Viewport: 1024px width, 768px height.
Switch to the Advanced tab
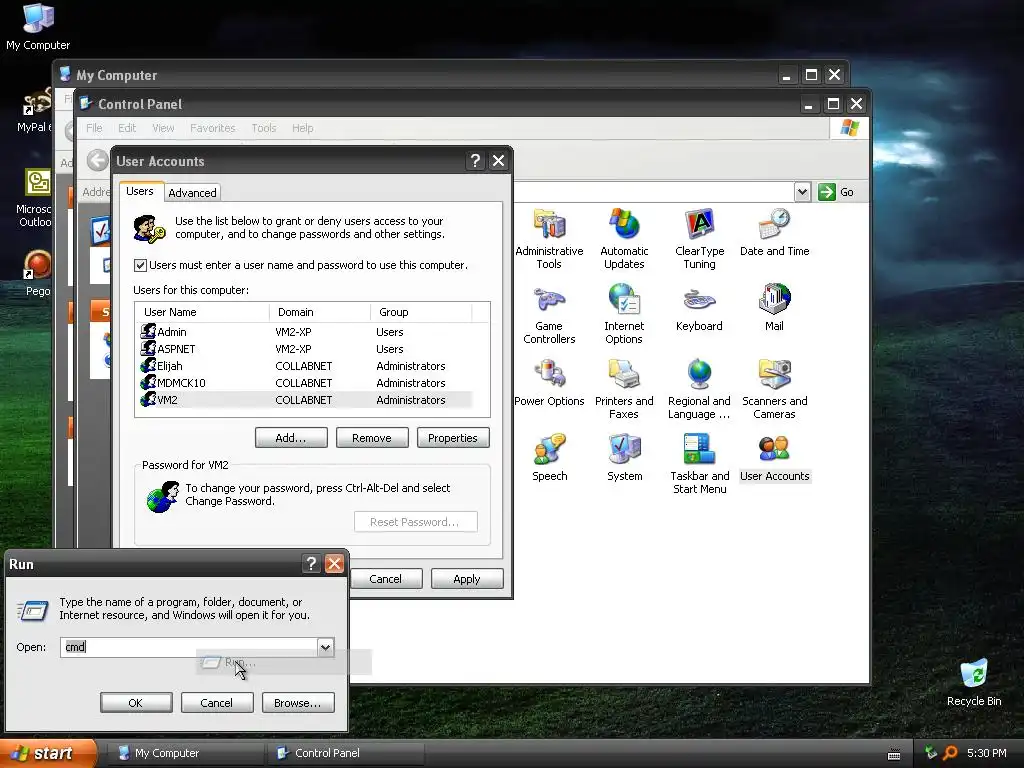click(192, 193)
